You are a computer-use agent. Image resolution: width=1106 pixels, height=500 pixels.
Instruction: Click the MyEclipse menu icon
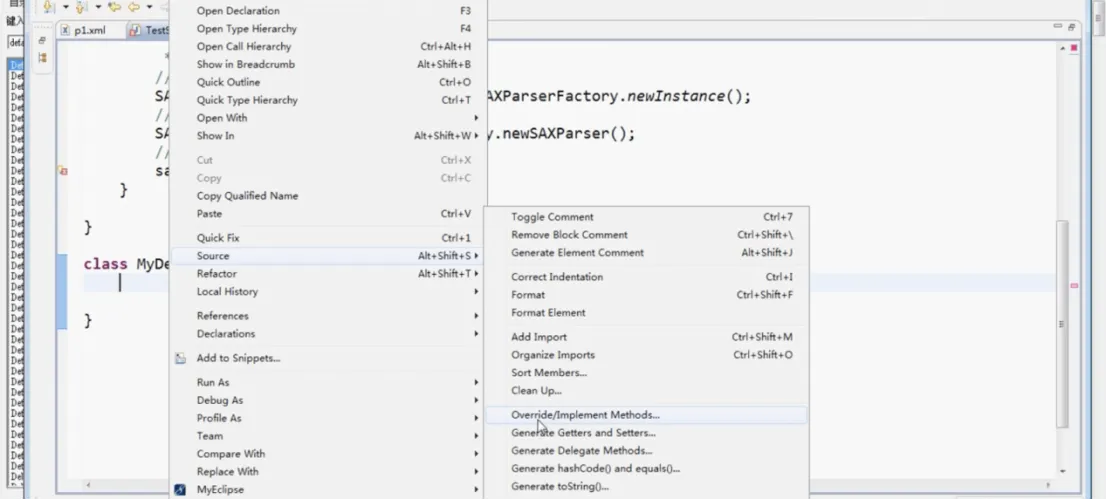[181, 489]
